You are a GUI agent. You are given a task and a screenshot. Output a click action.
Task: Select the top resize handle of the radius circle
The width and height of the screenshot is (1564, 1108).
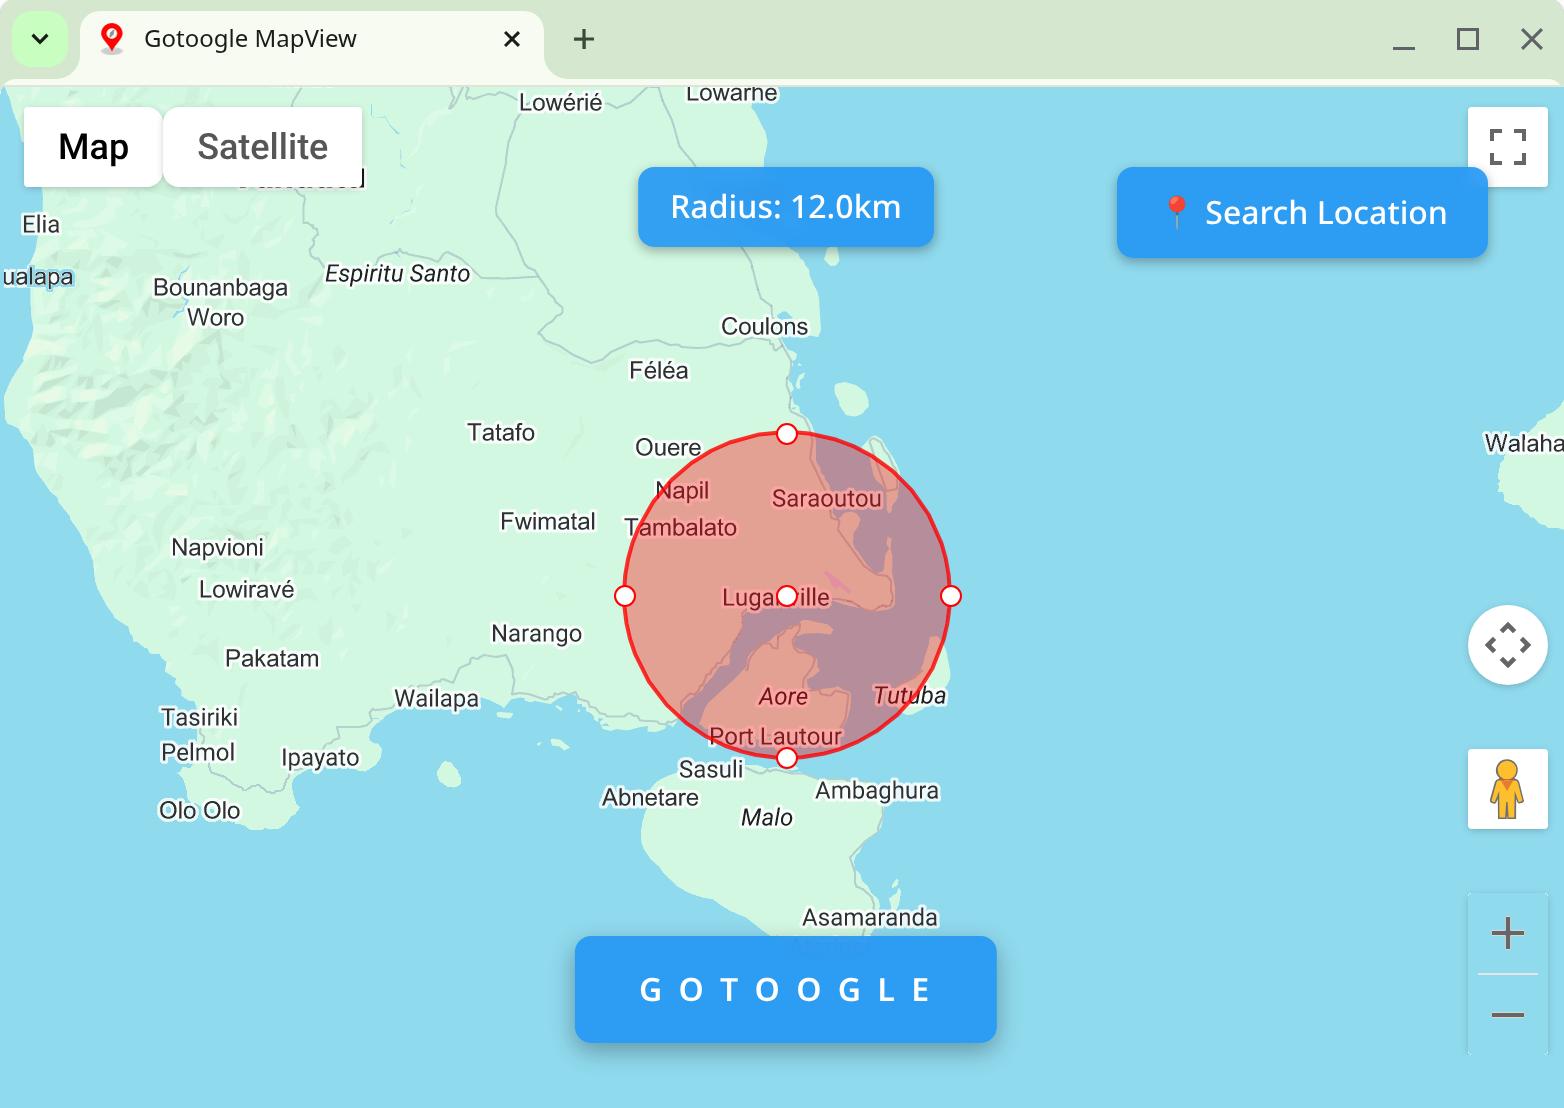pos(786,433)
